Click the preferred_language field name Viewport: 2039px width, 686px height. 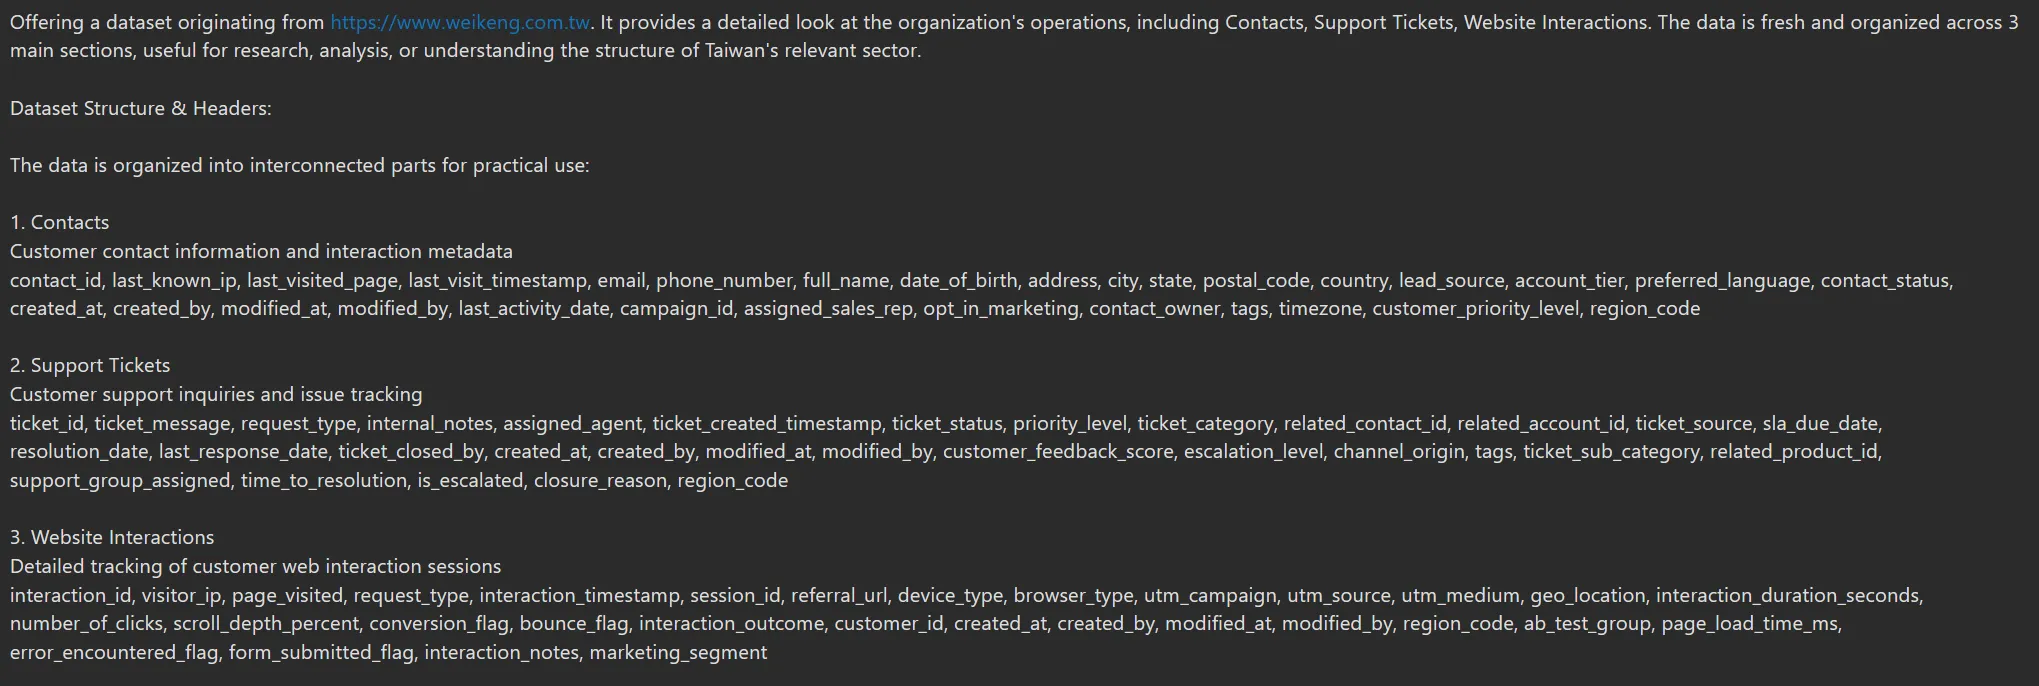(x=1722, y=280)
